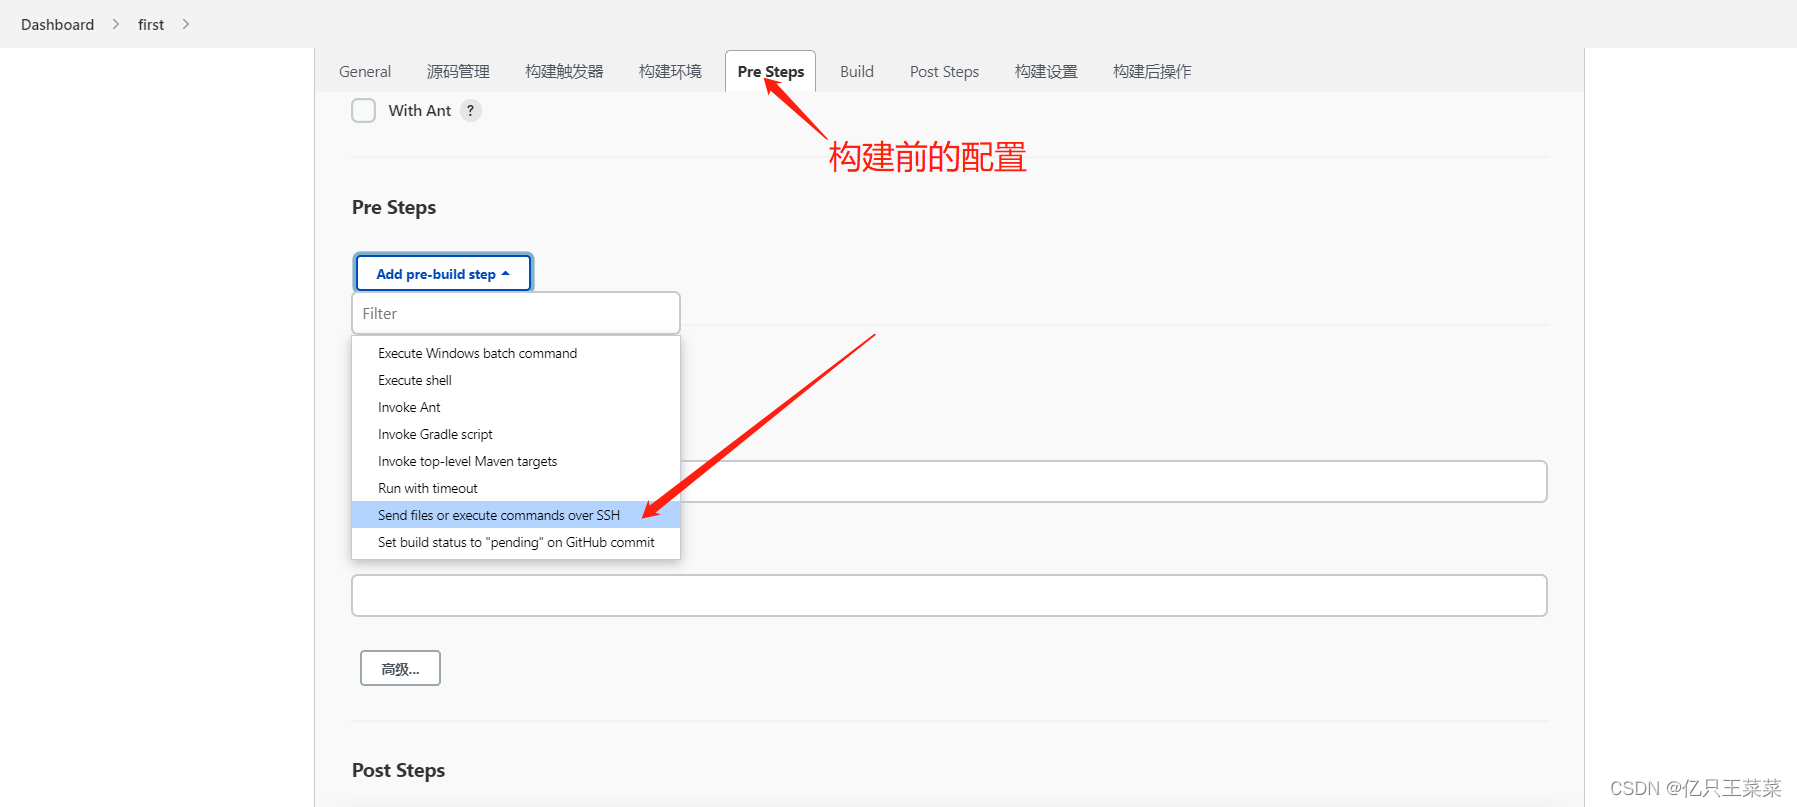Open the 构建设置 tab
This screenshot has width=1797, height=807.
click(x=1046, y=72)
